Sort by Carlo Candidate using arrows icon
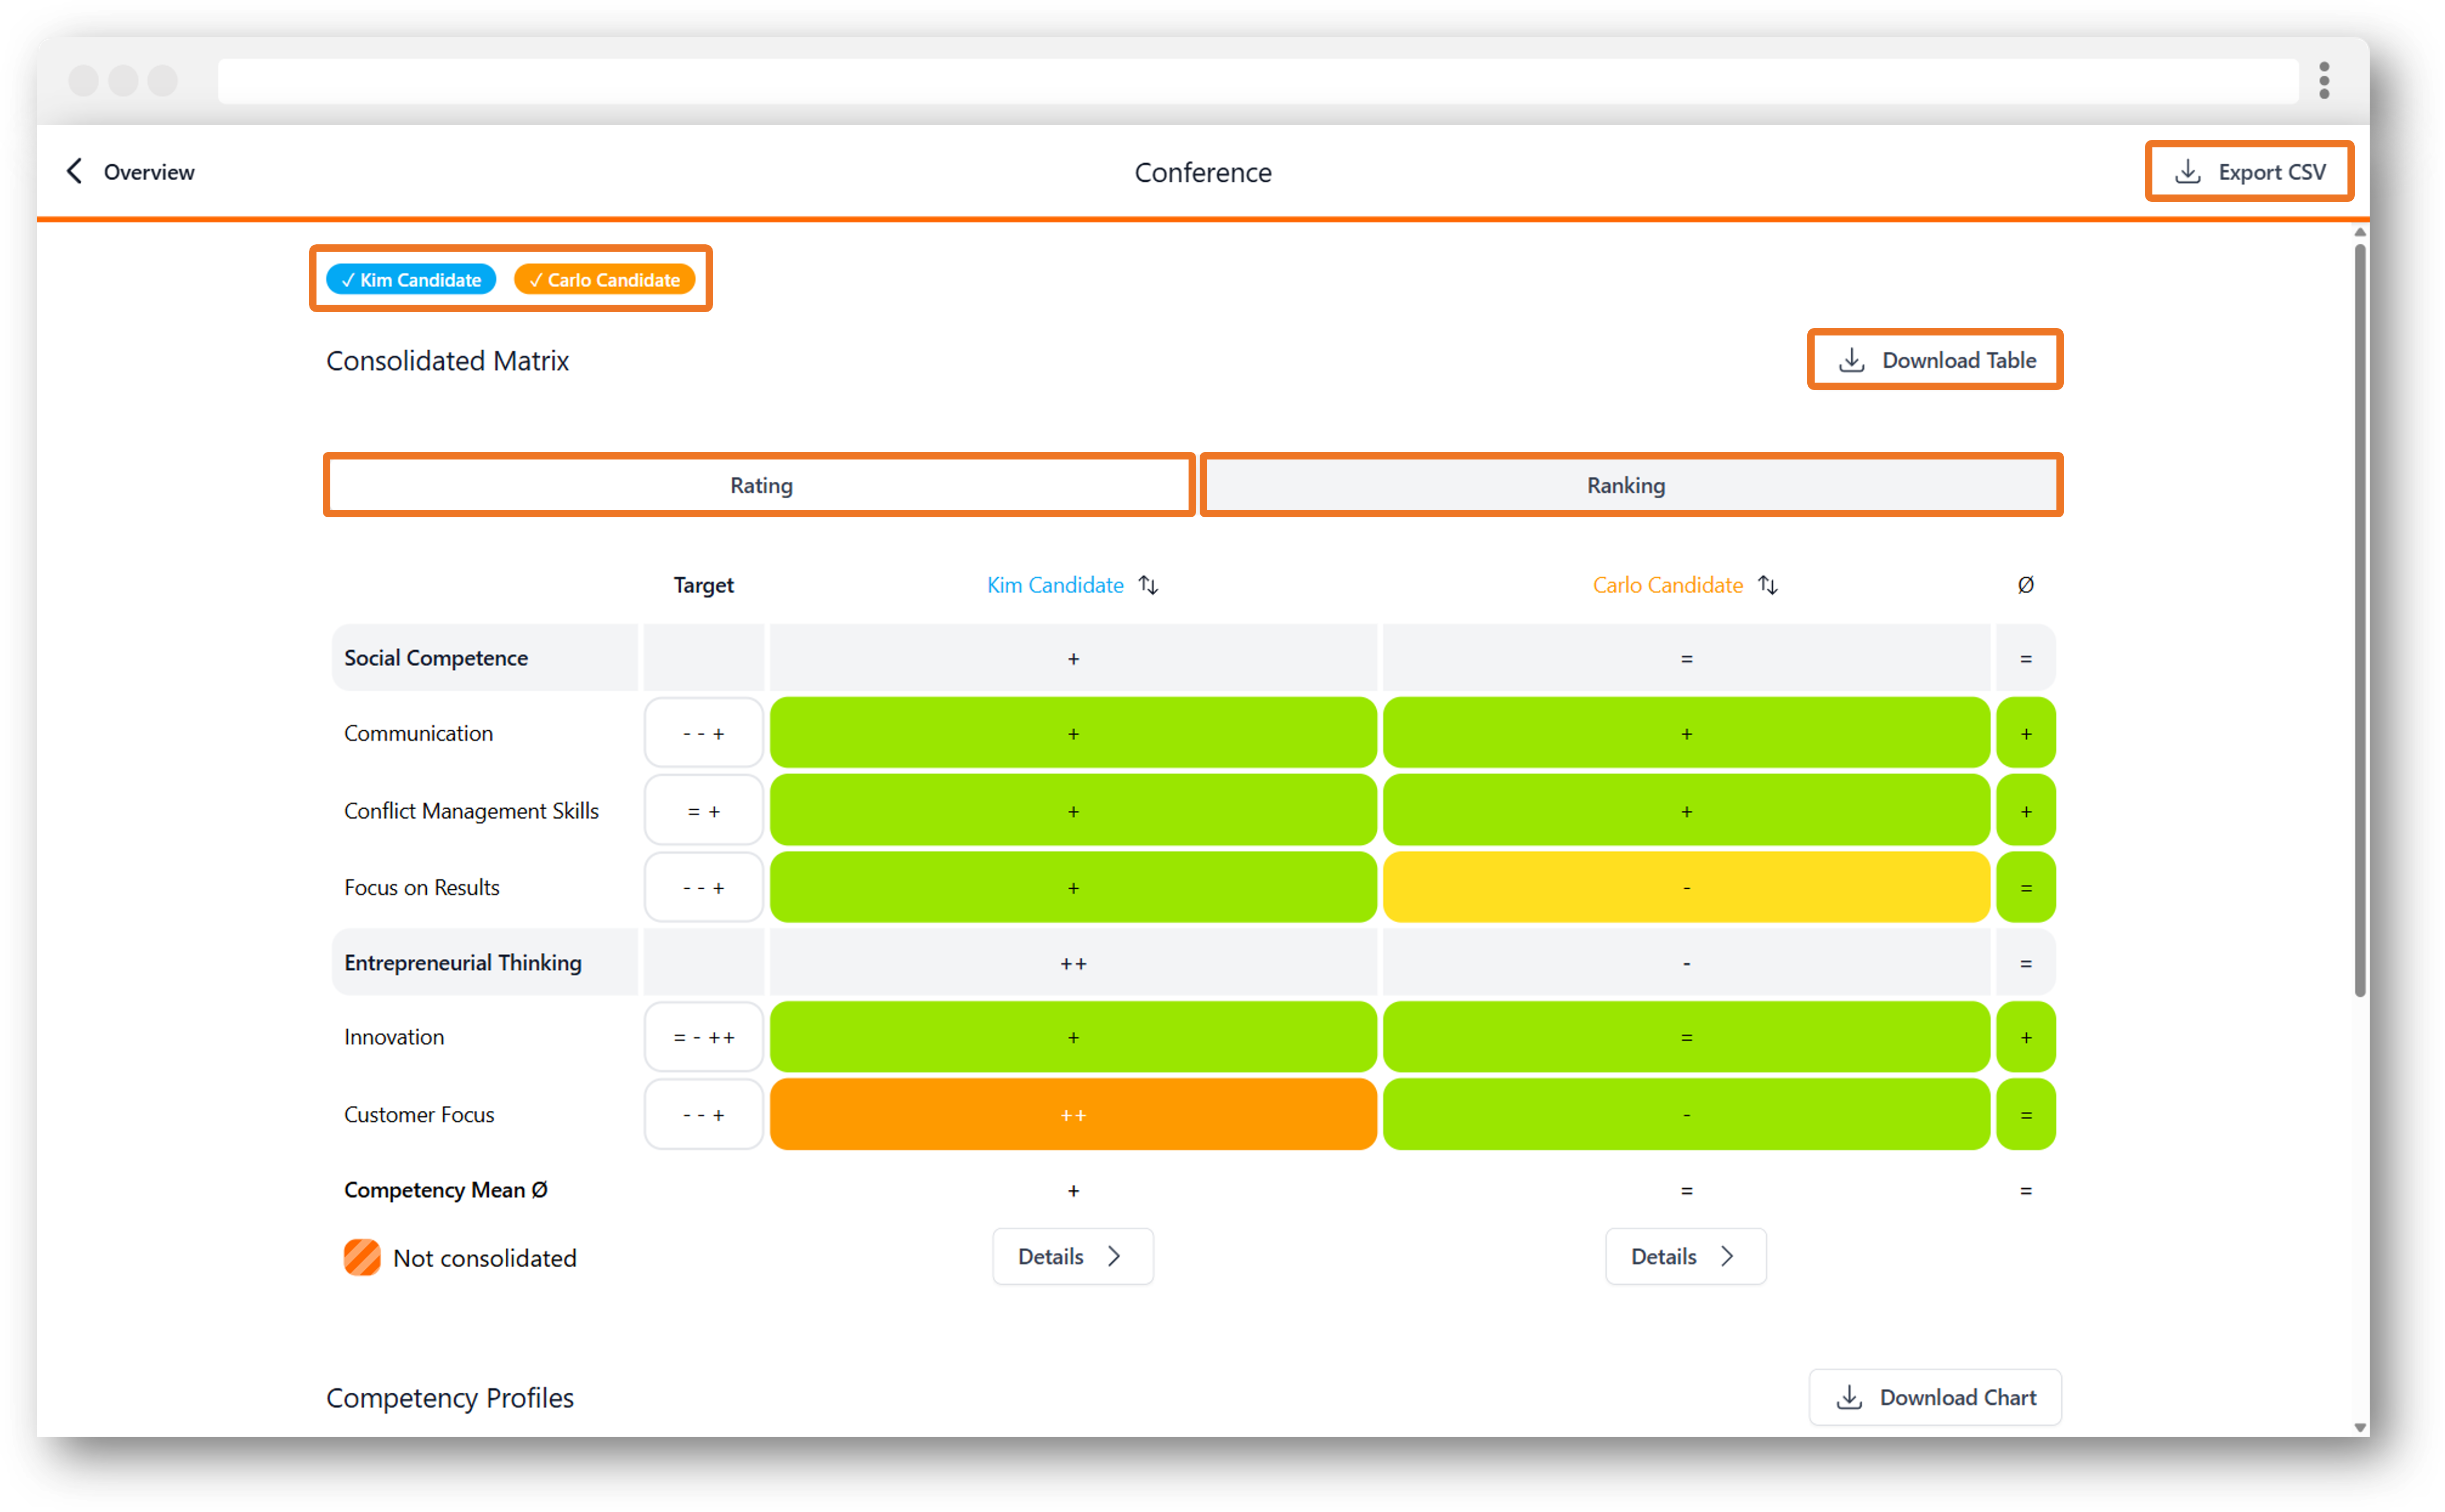The height and width of the screenshot is (1512, 2445). click(x=1768, y=585)
